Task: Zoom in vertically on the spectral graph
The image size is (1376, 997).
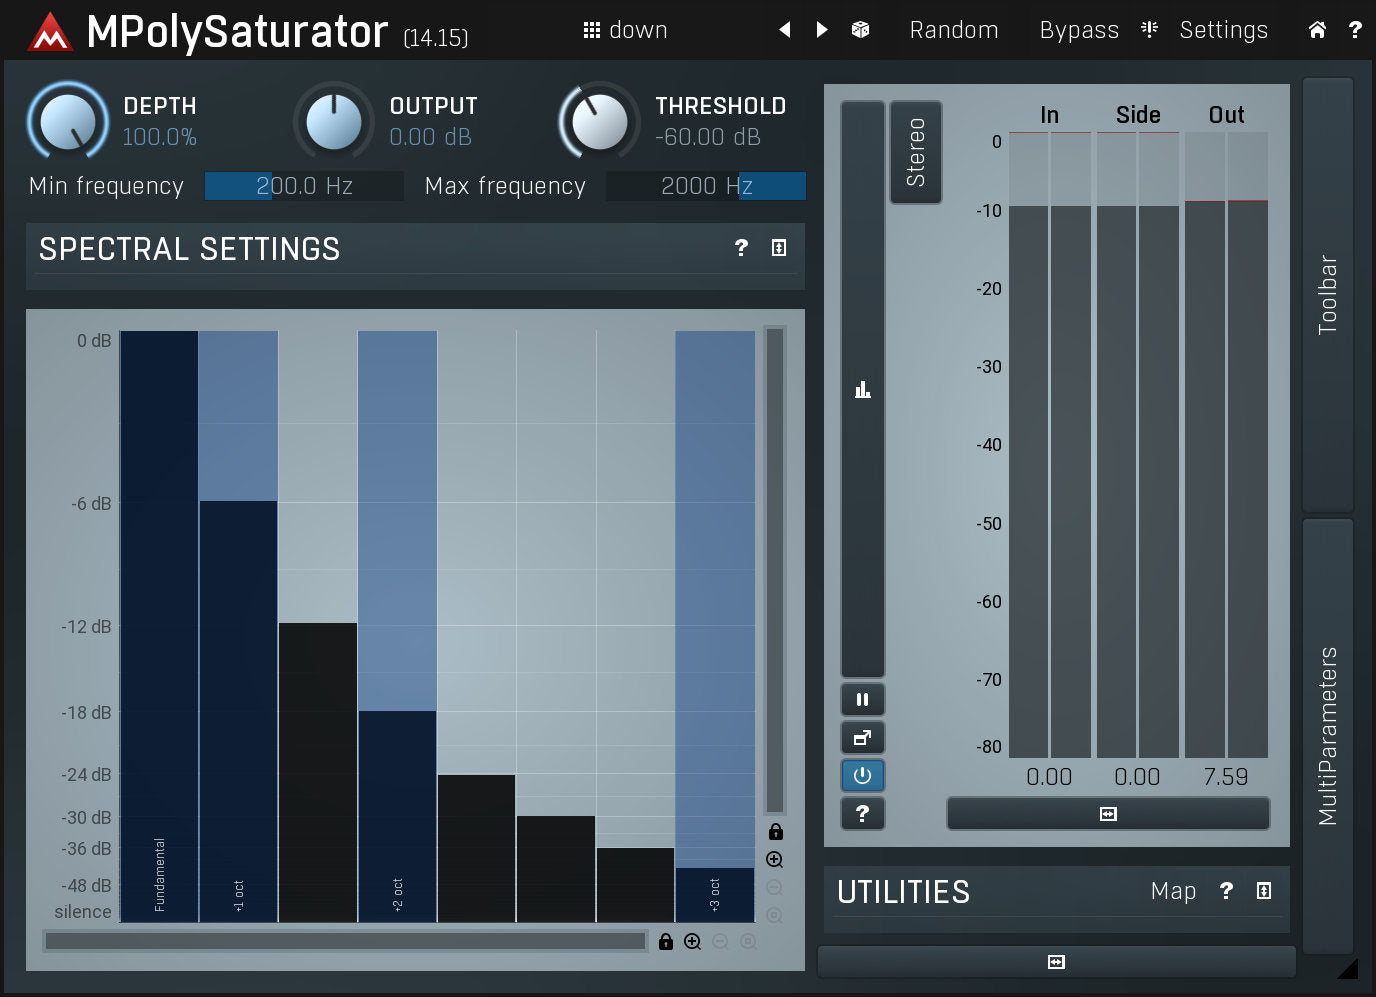Action: pyautogui.click(x=775, y=860)
